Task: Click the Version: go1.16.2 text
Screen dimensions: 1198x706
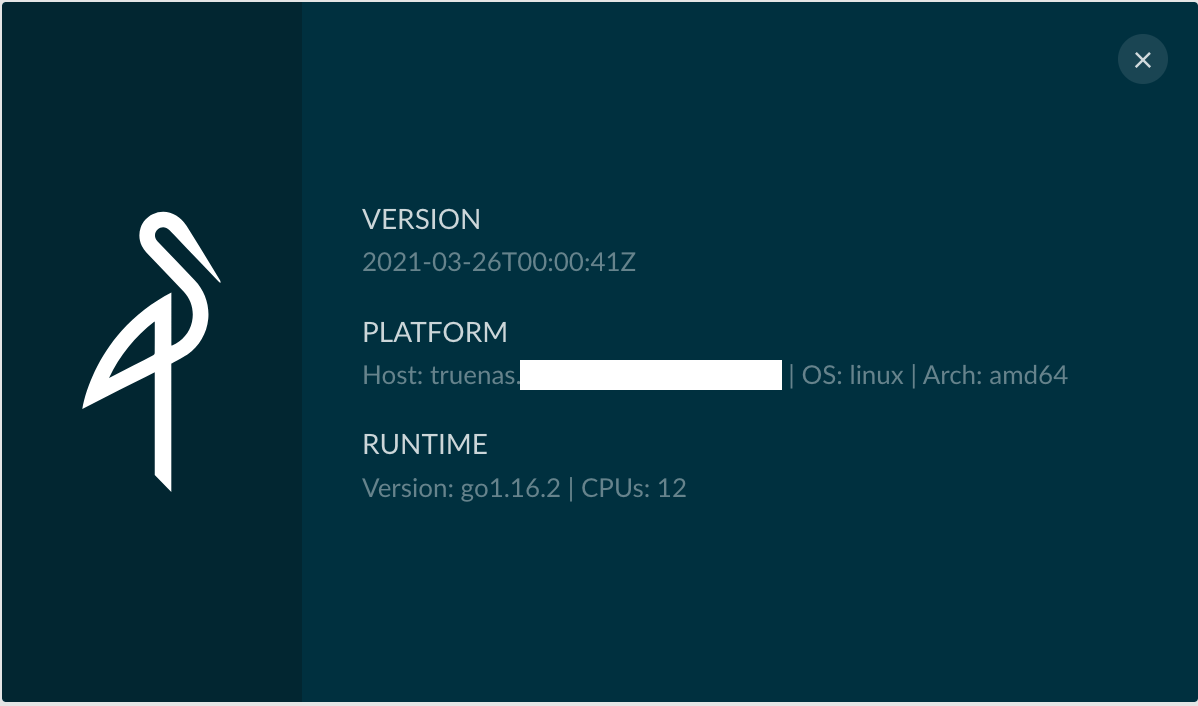Action: (461, 487)
